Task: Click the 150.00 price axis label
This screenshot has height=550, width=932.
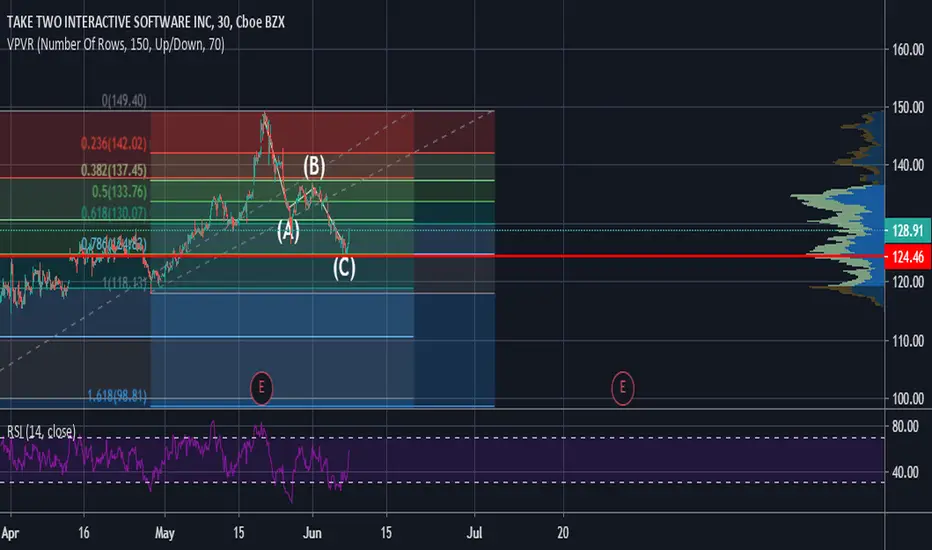Action: 908,108
